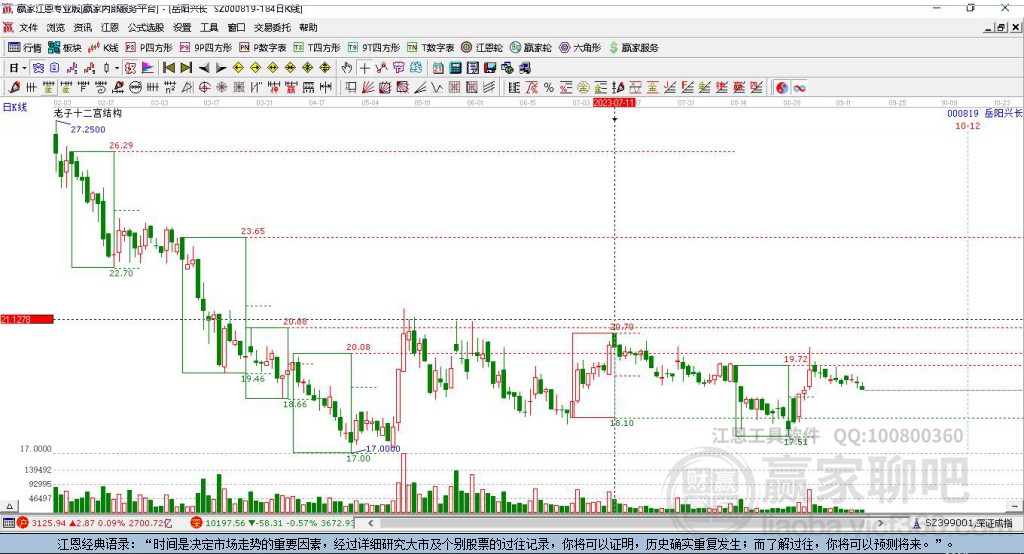This screenshot has width=1024, height=554.
Task: Open the 江恩轮 Gann wheel
Action: pos(482,48)
